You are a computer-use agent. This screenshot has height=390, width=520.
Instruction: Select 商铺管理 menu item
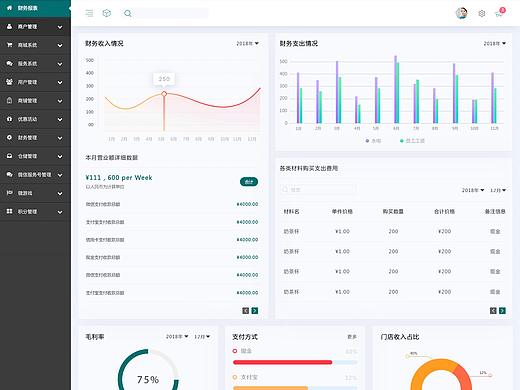coord(35,100)
